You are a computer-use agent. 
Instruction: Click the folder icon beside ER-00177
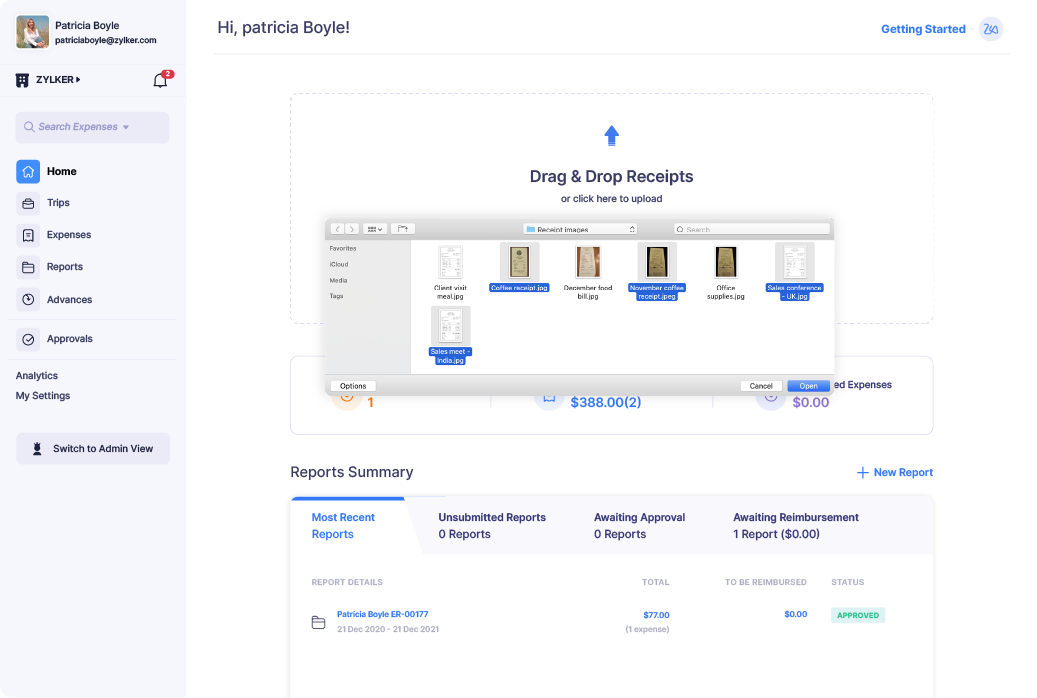click(317, 621)
